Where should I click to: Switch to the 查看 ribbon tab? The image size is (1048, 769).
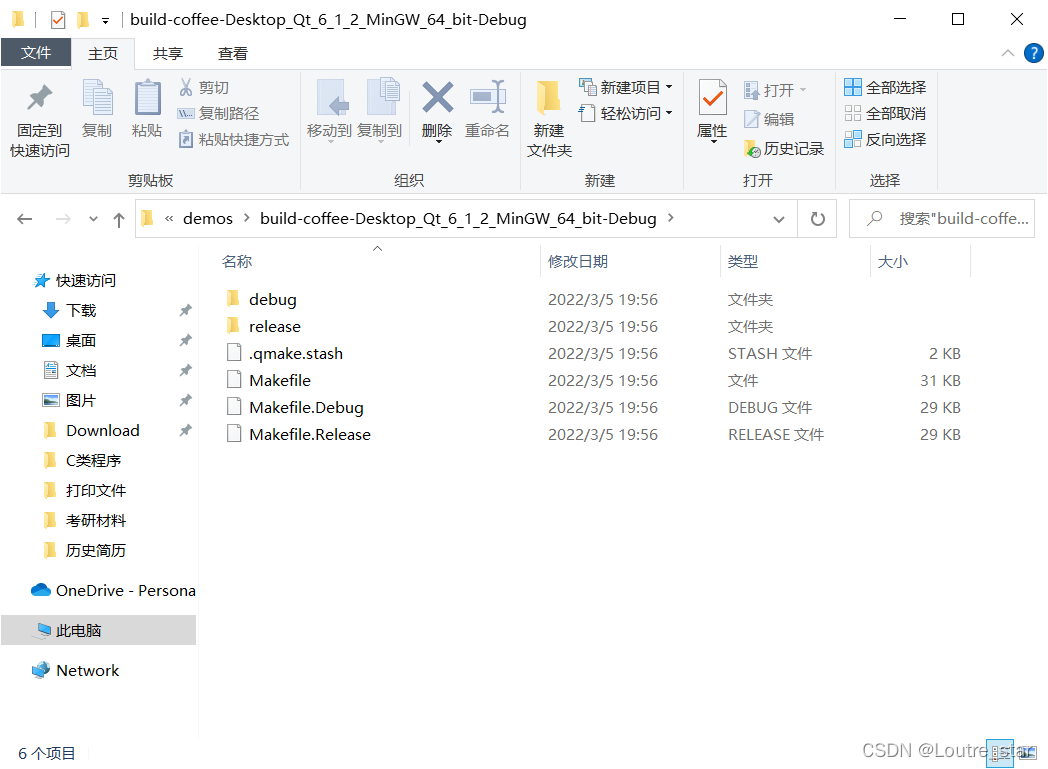pyautogui.click(x=233, y=53)
